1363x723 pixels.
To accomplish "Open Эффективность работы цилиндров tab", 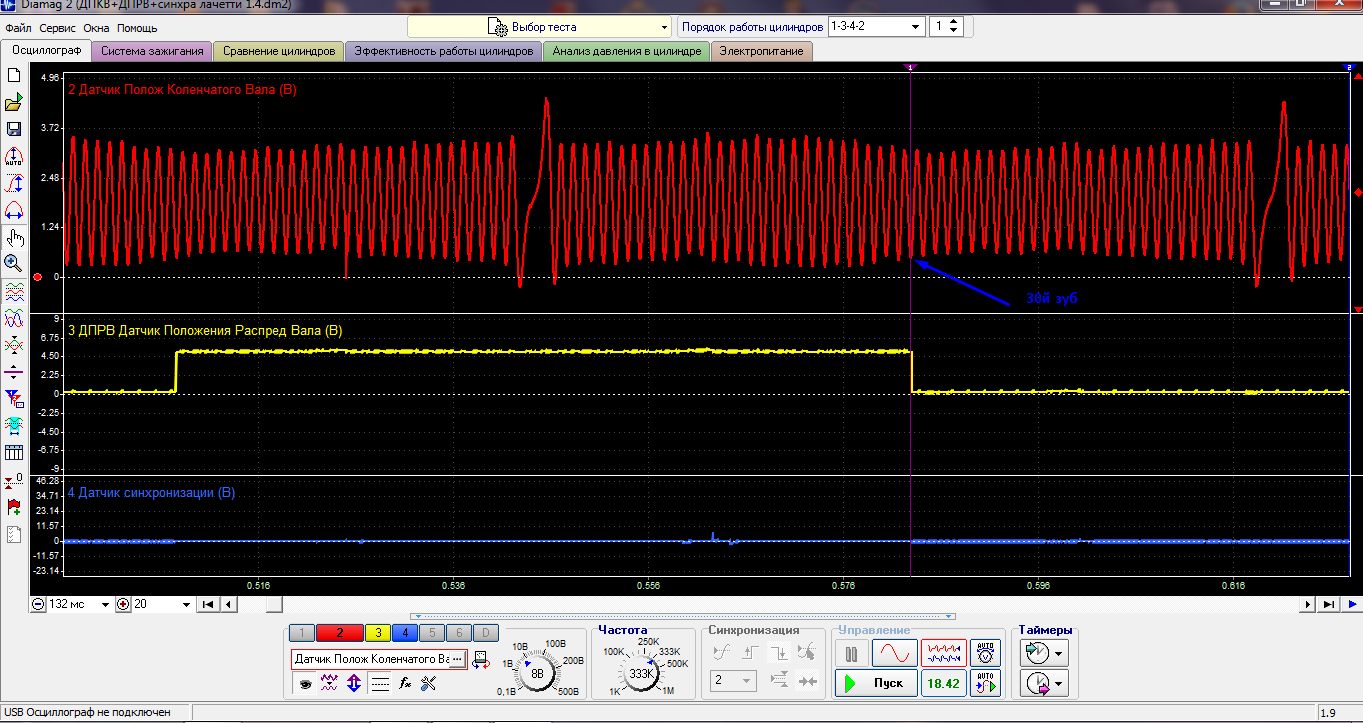I will (444, 51).
